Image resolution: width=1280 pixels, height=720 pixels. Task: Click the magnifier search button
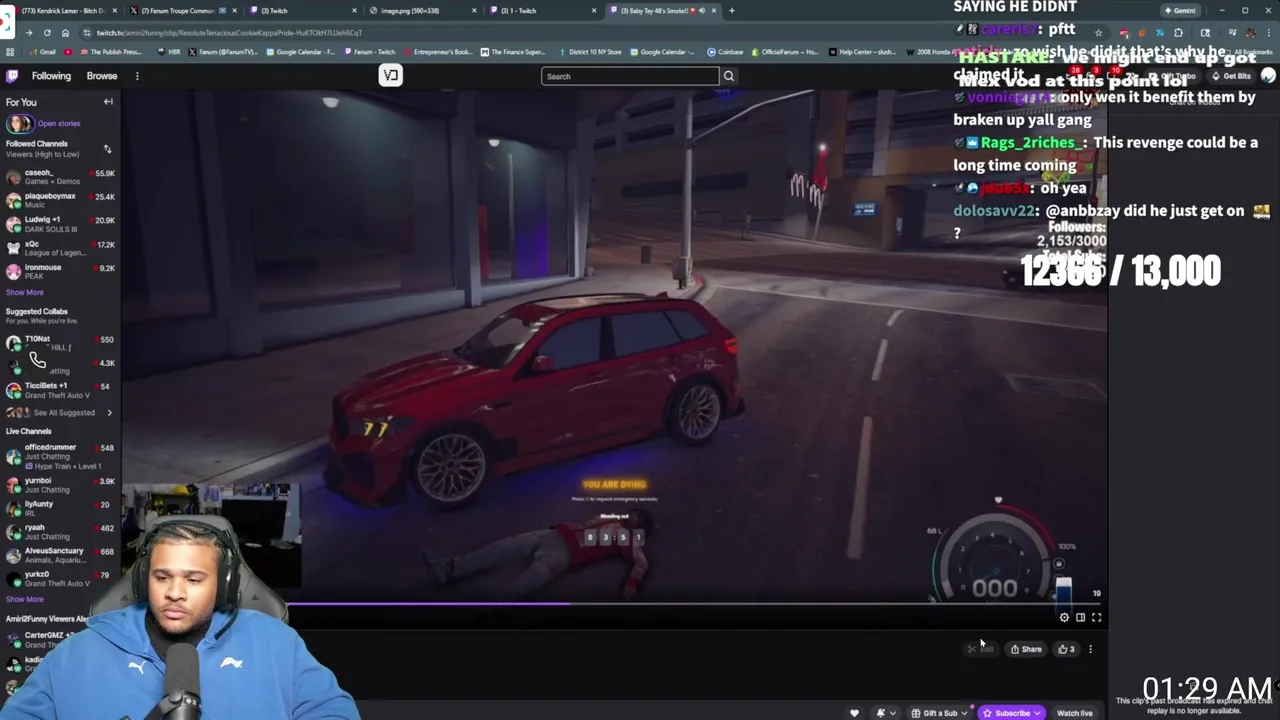click(729, 76)
